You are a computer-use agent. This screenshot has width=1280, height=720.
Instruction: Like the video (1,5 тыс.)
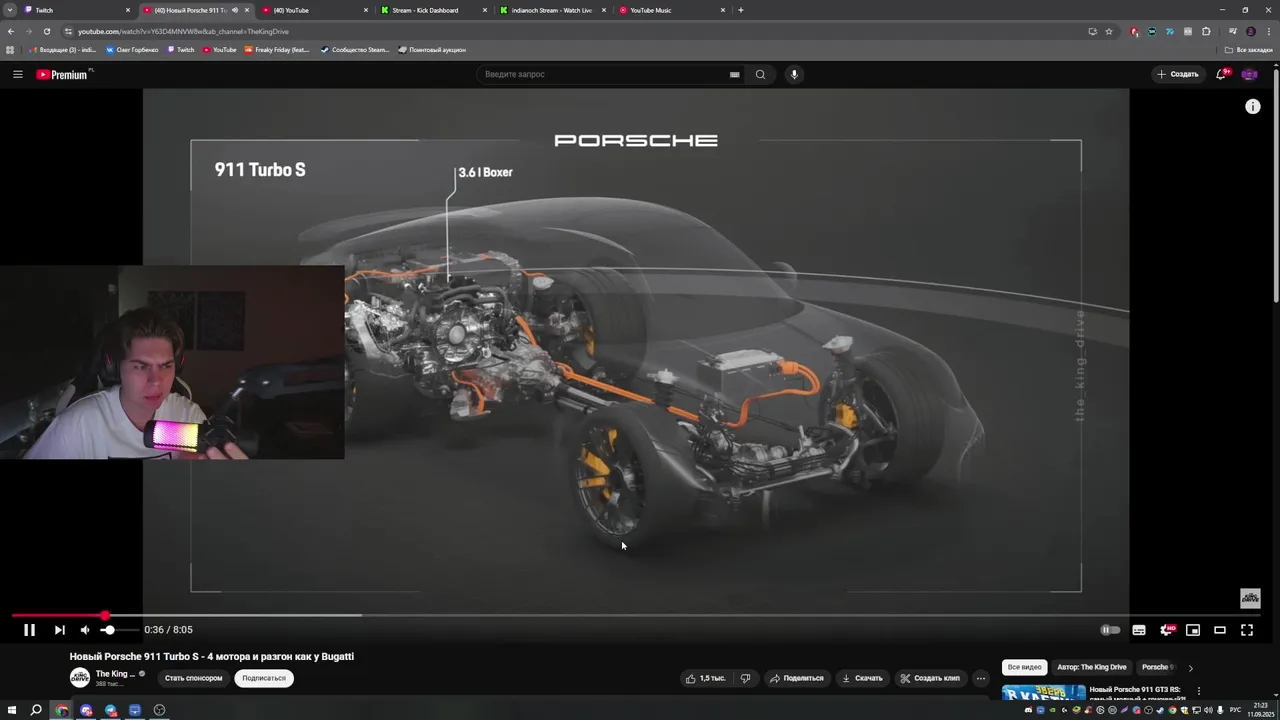pos(706,678)
